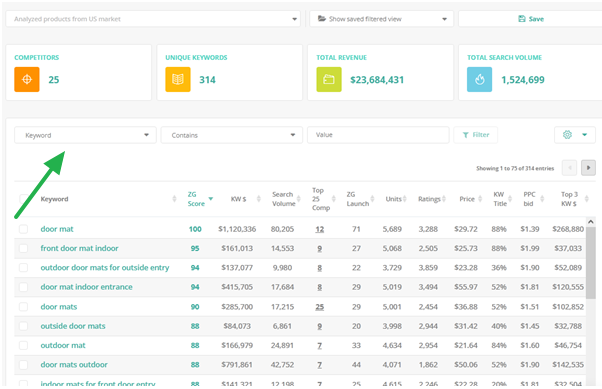Image resolution: width=602 pixels, height=389 pixels.
Task: Check the select-all checkbox in table header
Action: click(x=24, y=199)
